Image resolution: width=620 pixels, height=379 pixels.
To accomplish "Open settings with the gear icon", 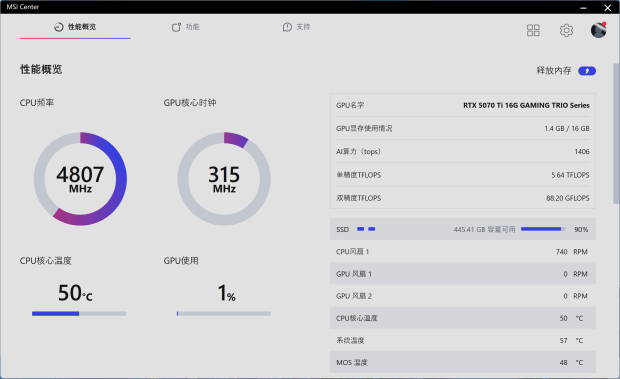I will 566,30.
